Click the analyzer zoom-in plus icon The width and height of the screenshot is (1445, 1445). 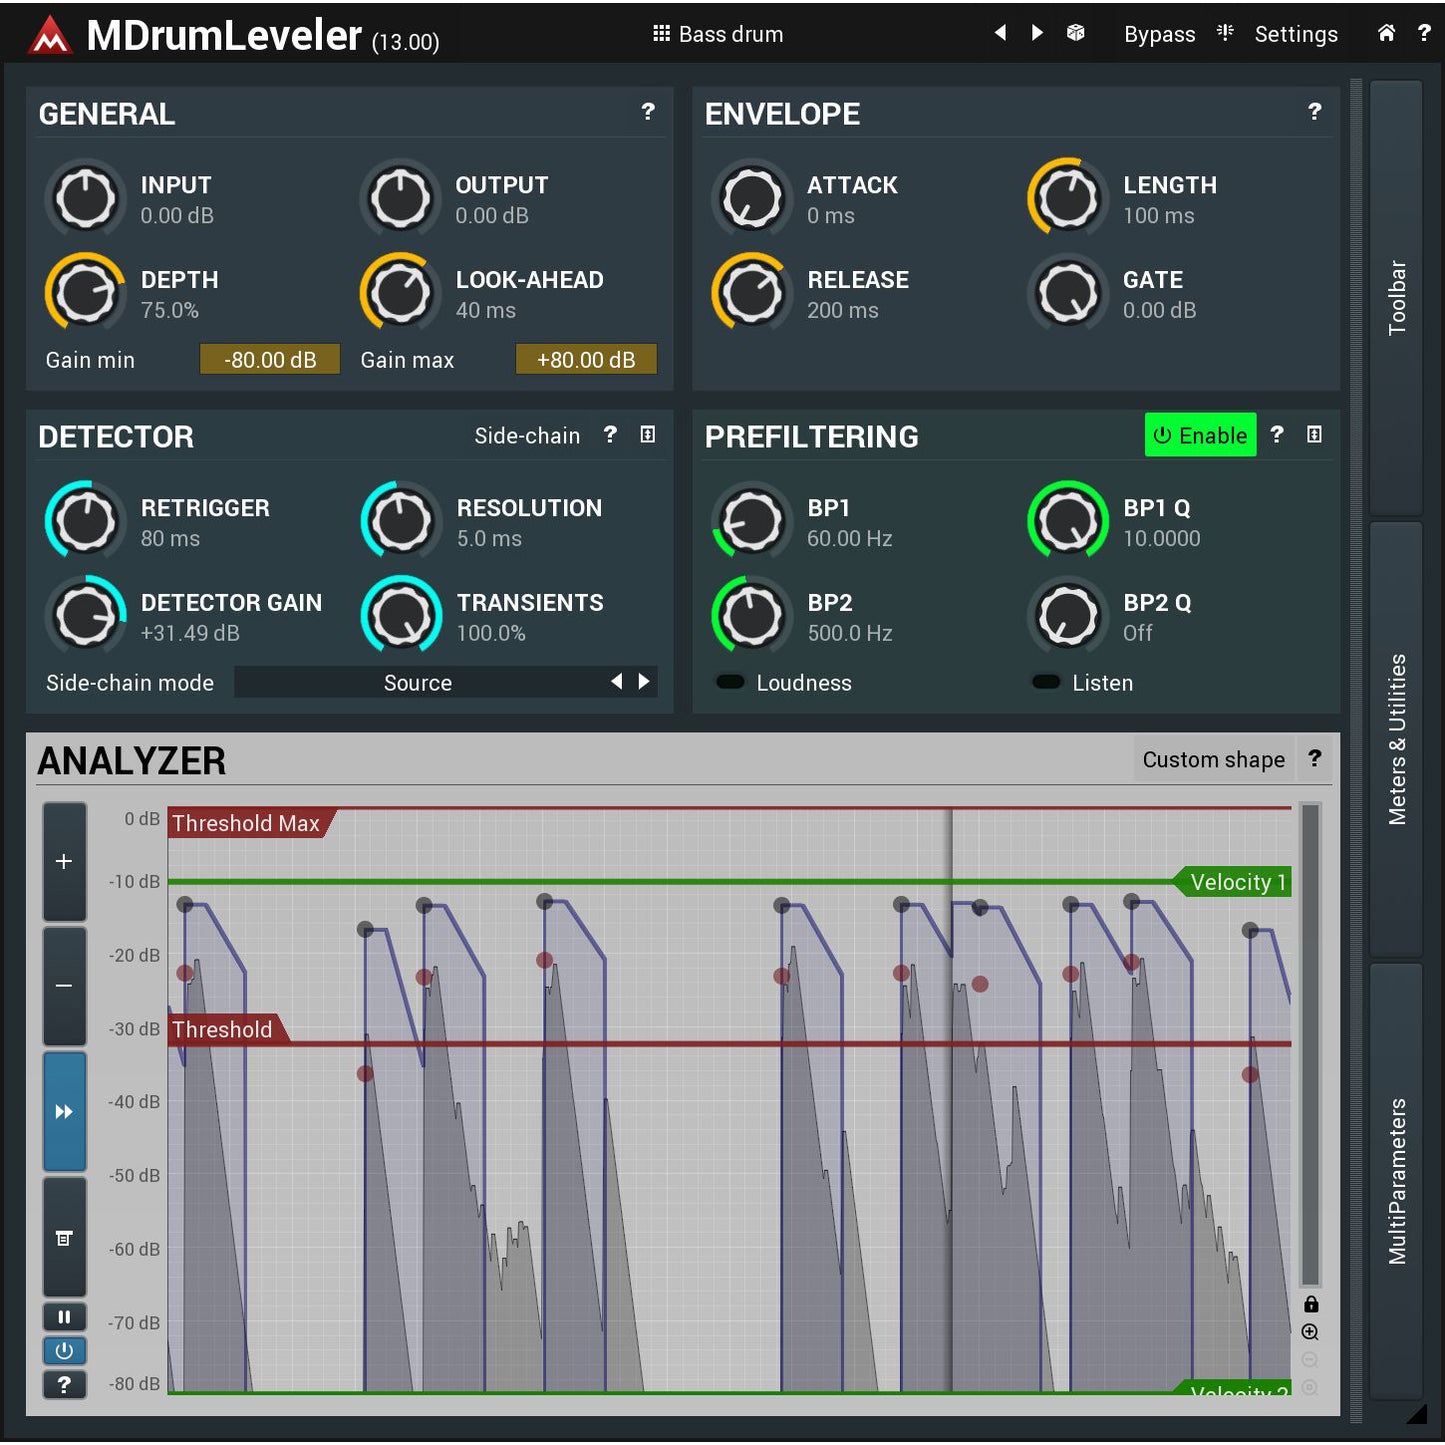(x=64, y=861)
